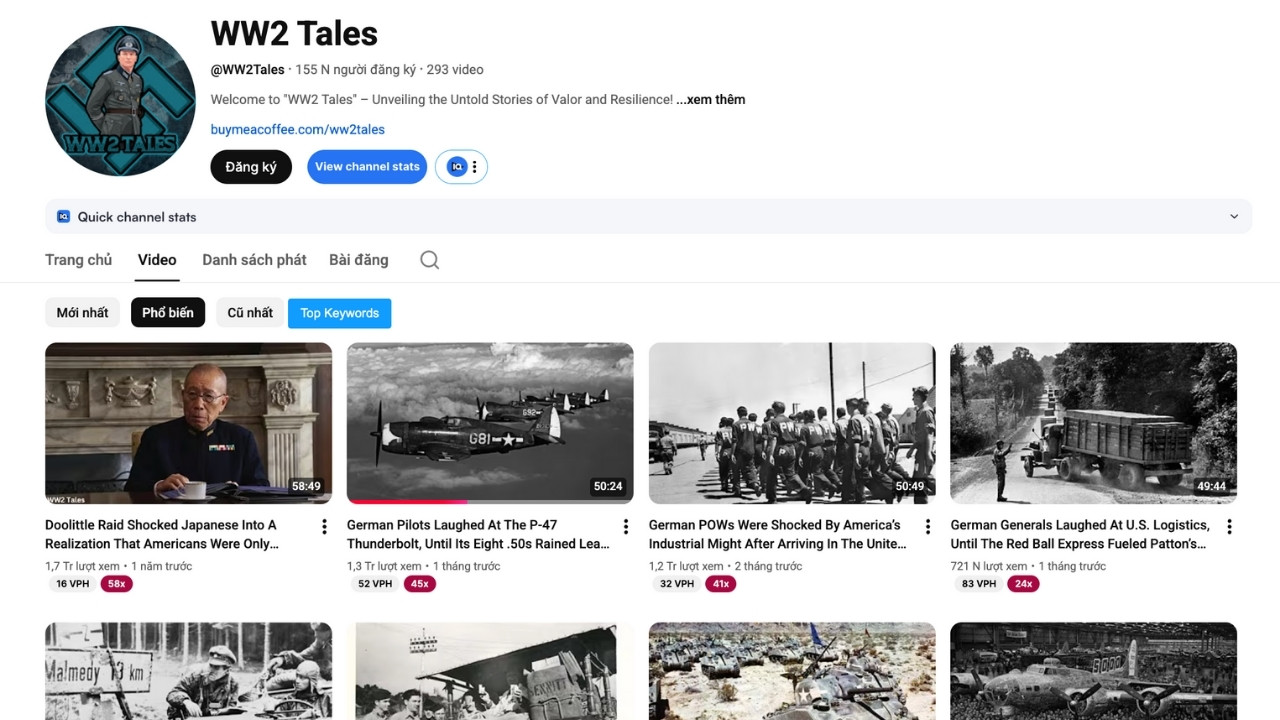Sort videos by Cũ nhất
The image size is (1280, 720).
250,313
